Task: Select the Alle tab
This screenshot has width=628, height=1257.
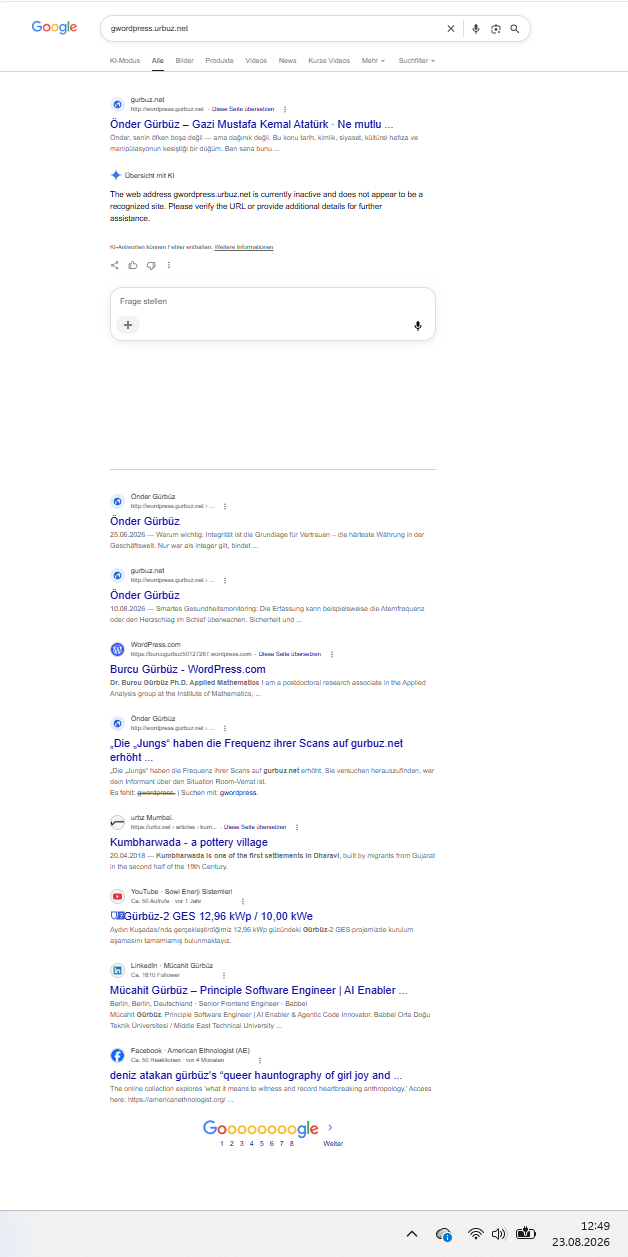Action: point(158,61)
